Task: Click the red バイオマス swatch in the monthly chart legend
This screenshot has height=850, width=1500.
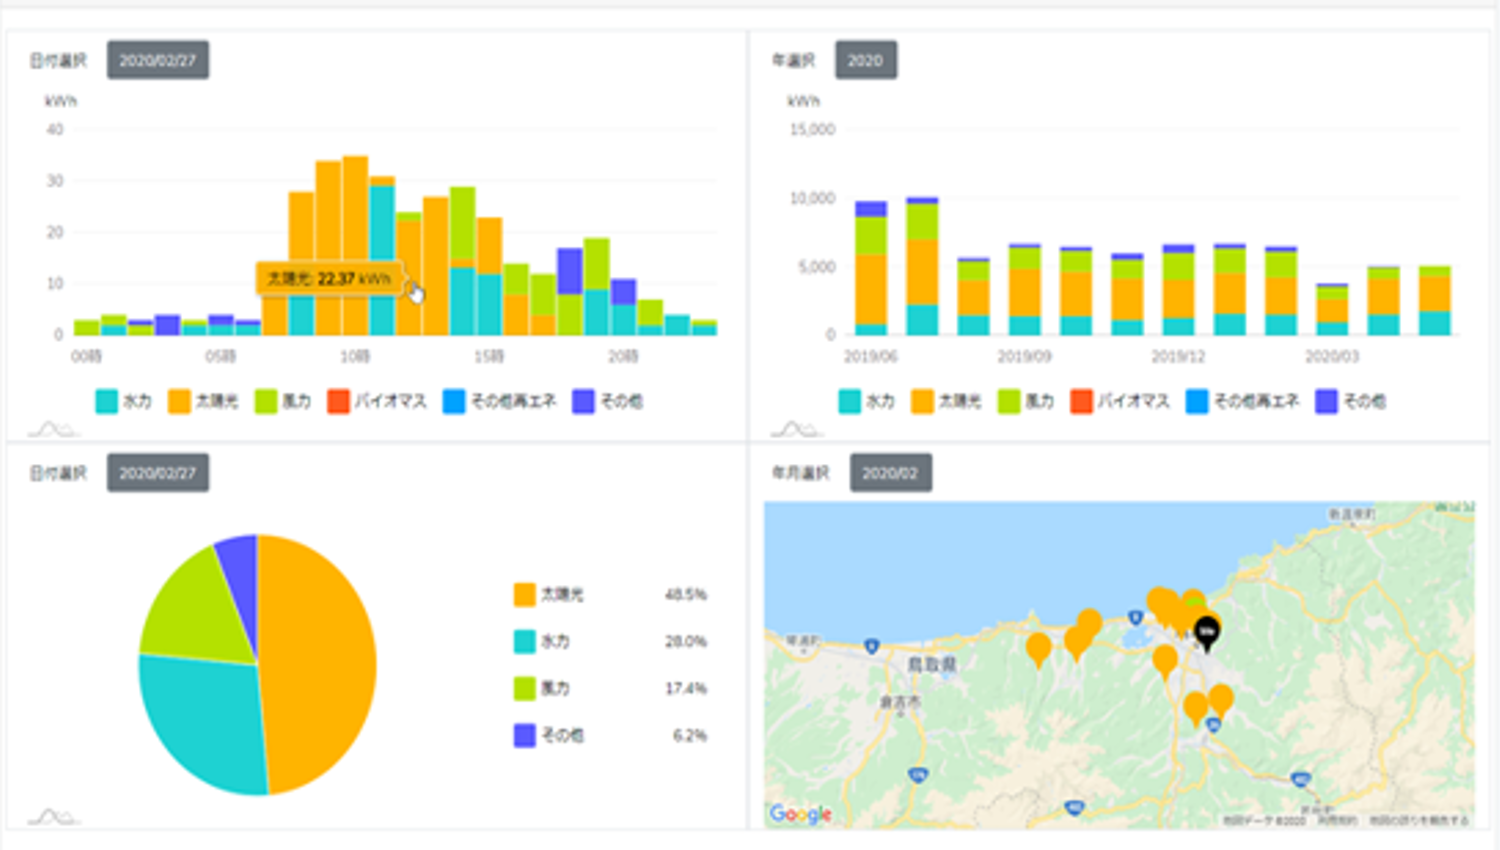Action: click(1081, 401)
